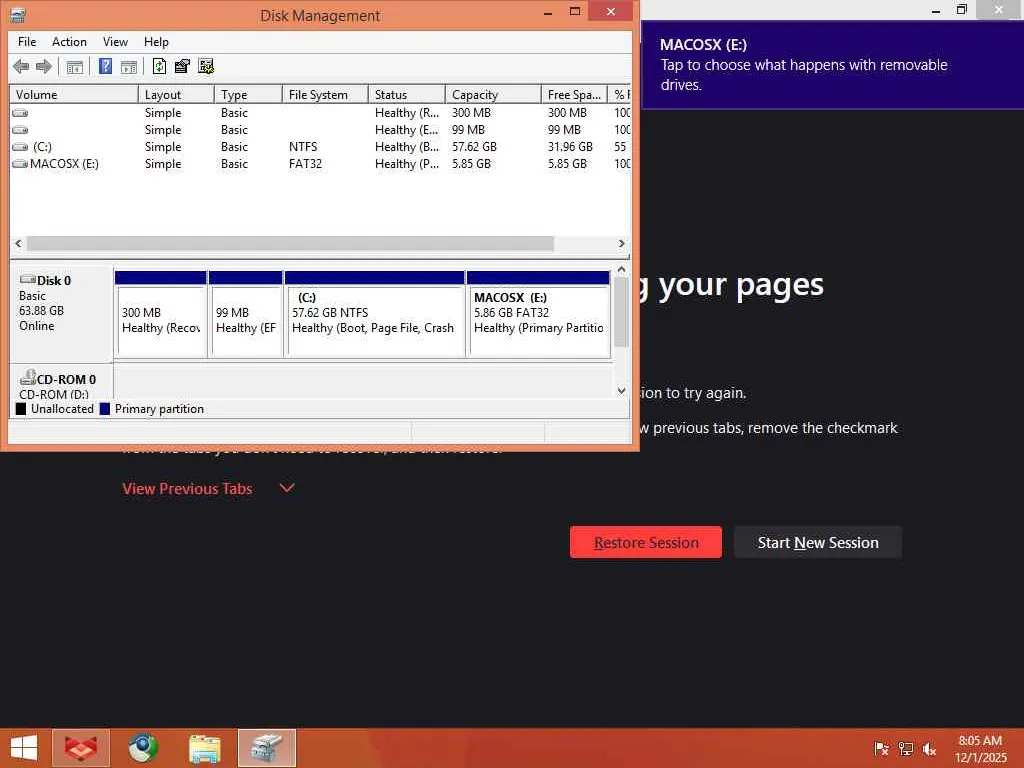Minimize the Disk Management window
The image size is (1024, 768).
[x=548, y=11]
